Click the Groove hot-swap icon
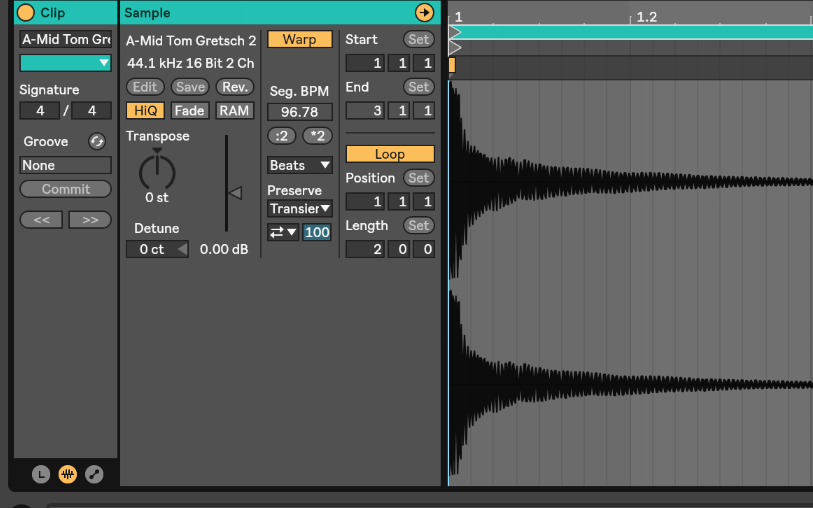Viewport: 813px width, 508px height. pyautogui.click(x=97, y=141)
